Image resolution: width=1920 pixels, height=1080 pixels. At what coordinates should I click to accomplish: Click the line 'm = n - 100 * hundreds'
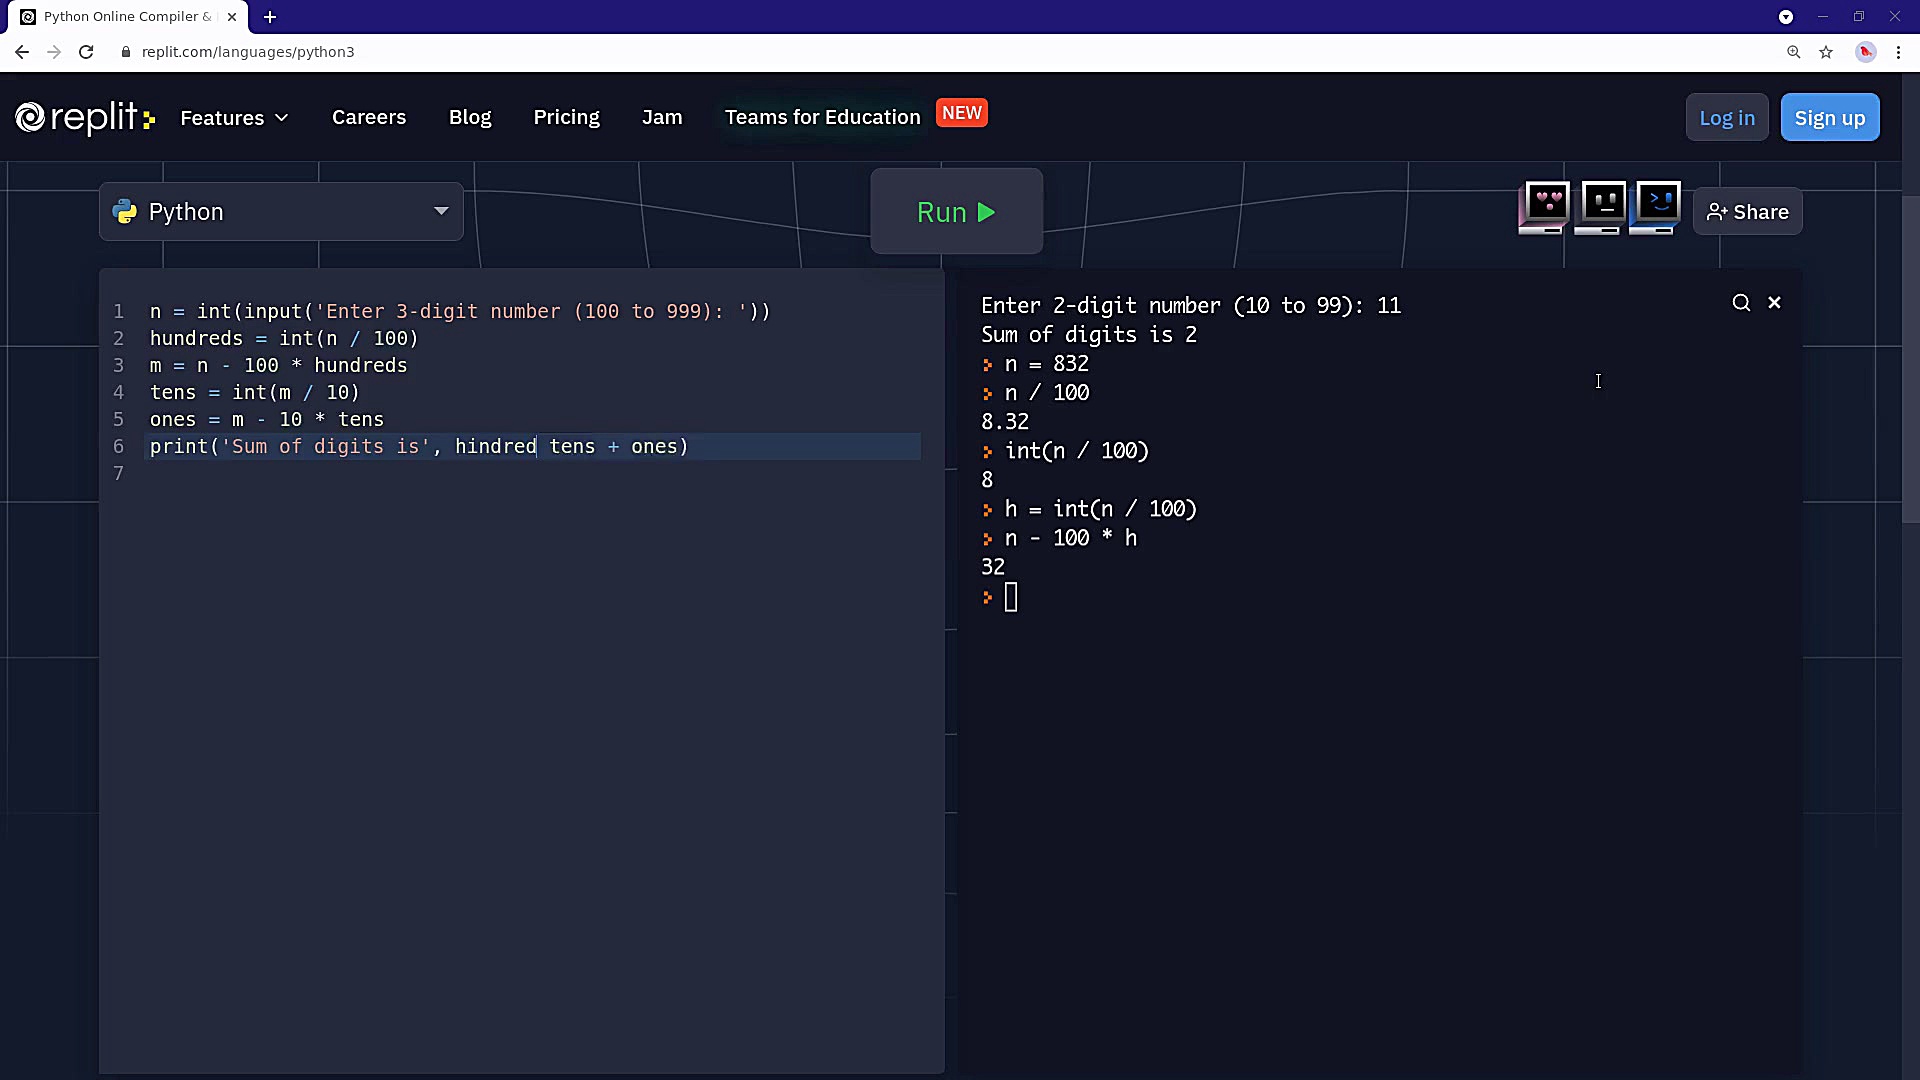(x=278, y=365)
